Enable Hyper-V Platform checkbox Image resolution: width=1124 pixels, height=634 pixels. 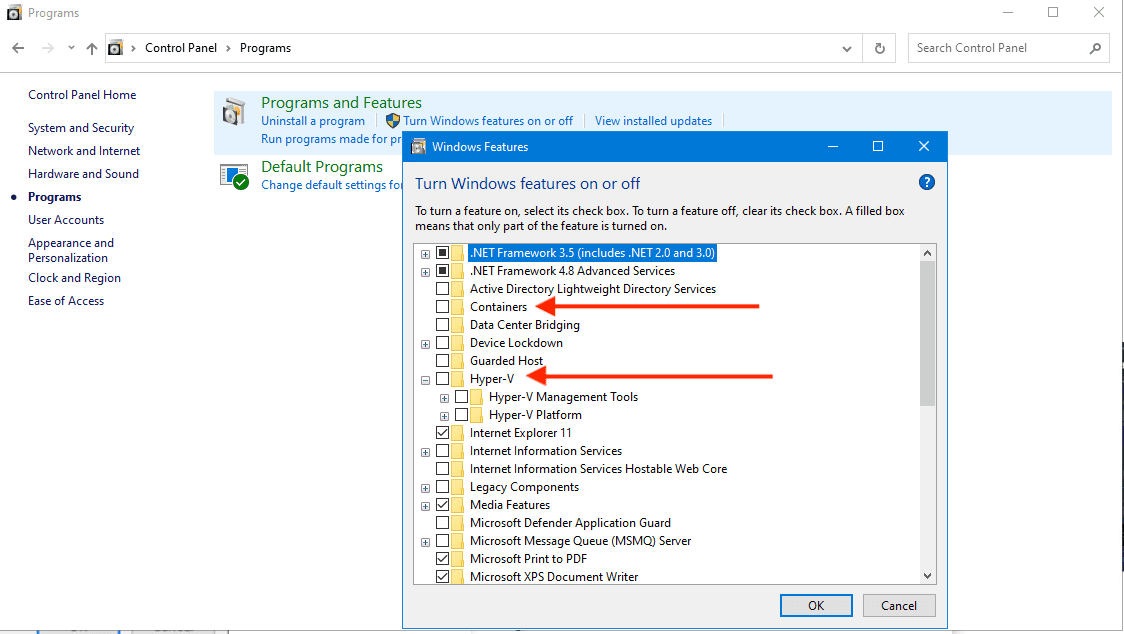click(462, 415)
